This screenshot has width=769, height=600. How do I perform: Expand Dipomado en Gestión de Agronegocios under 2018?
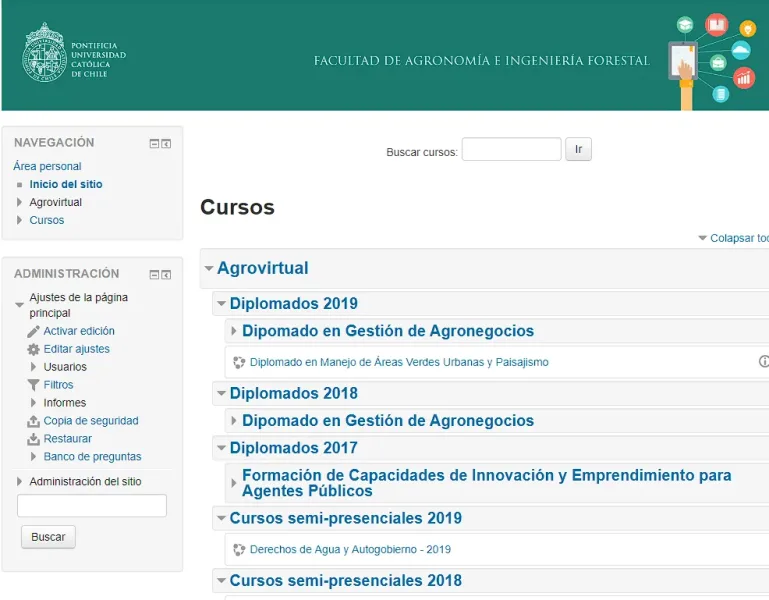coord(234,421)
